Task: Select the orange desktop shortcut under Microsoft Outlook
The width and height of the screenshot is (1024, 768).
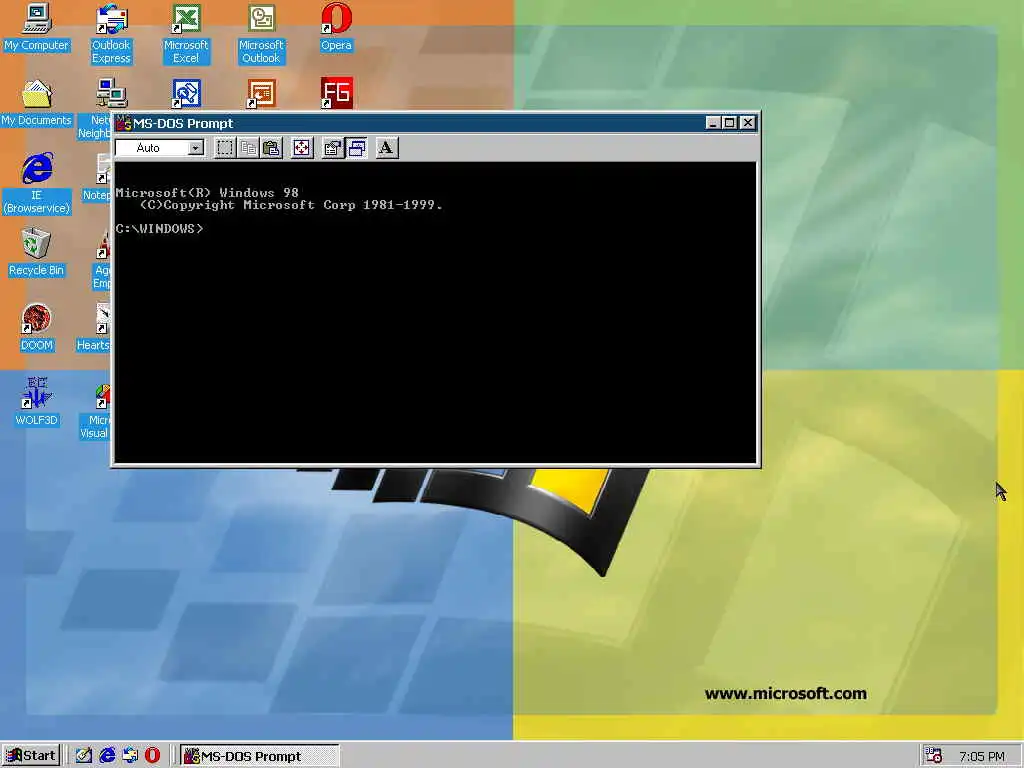Action: [x=261, y=93]
